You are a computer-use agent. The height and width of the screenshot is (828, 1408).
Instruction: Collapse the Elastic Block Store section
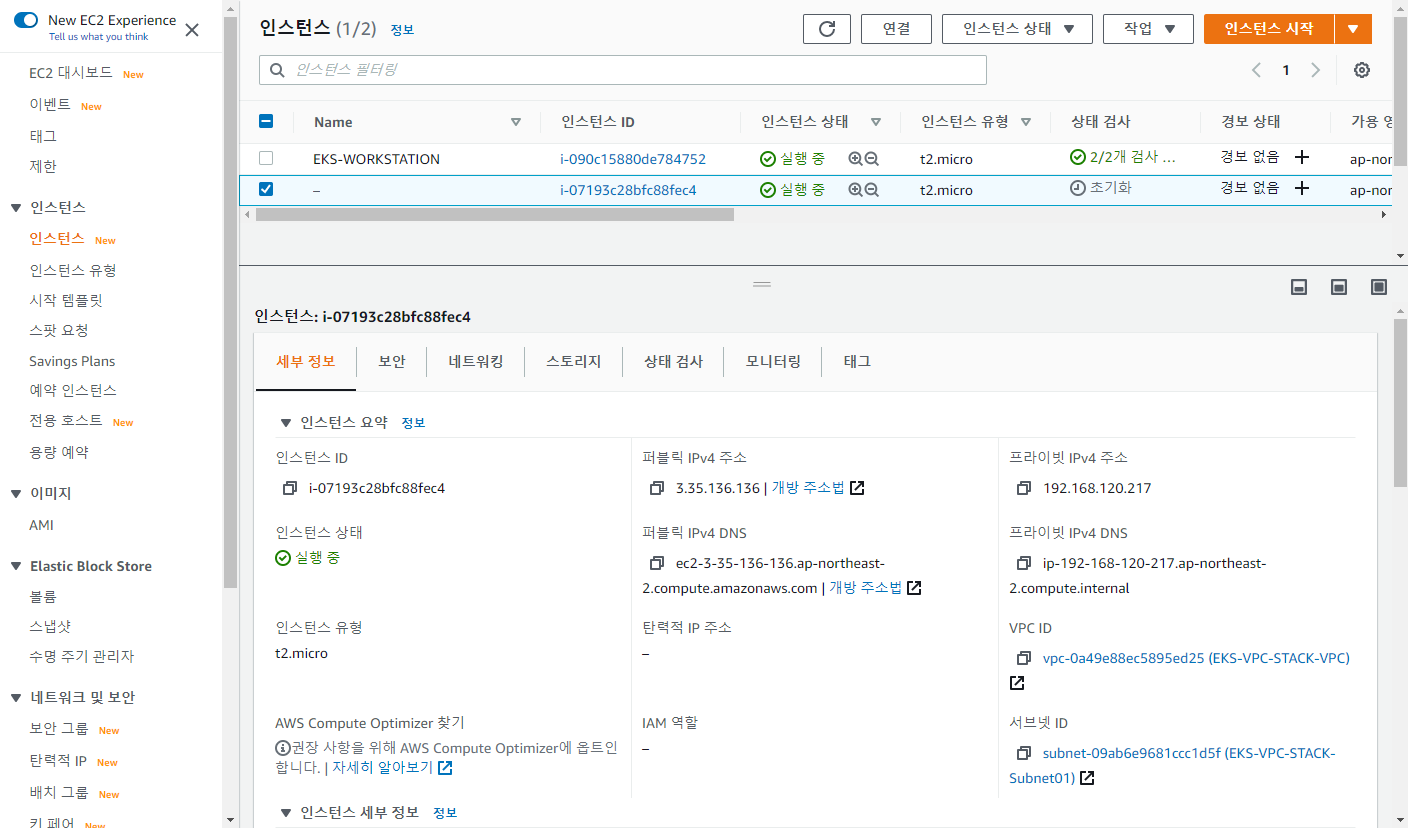pos(15,566)
